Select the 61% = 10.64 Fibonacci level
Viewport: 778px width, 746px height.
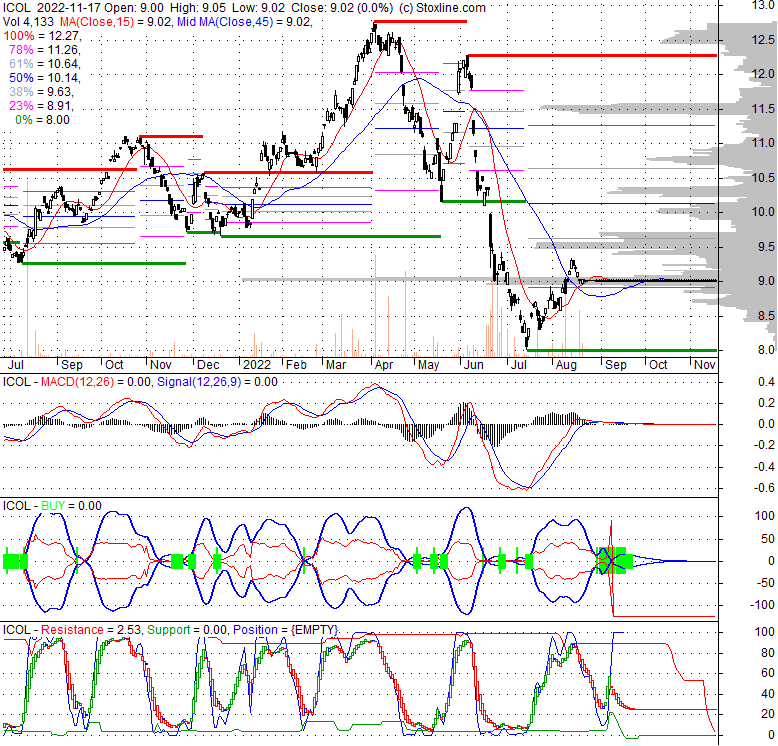(x=45, y=63)
